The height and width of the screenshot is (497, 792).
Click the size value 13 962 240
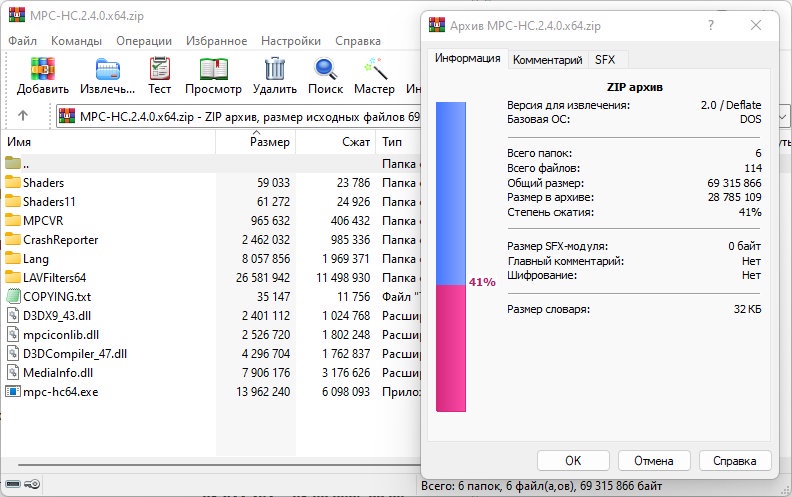point(263,391)
